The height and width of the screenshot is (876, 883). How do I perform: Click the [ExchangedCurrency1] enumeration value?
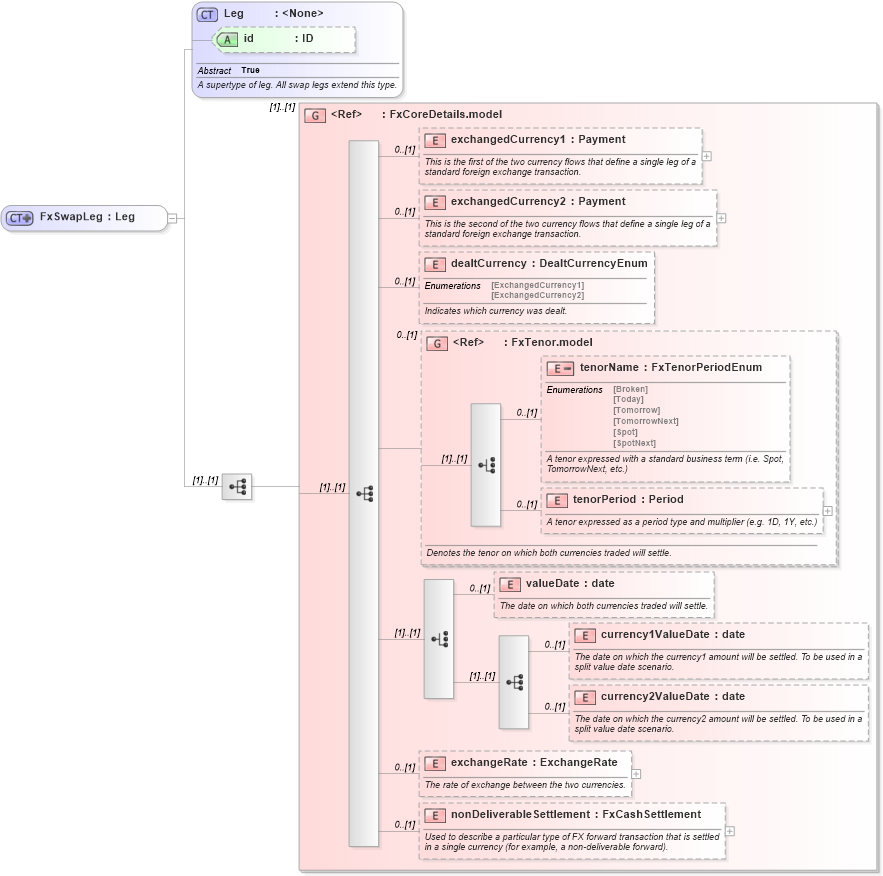[x=538, y=285]
